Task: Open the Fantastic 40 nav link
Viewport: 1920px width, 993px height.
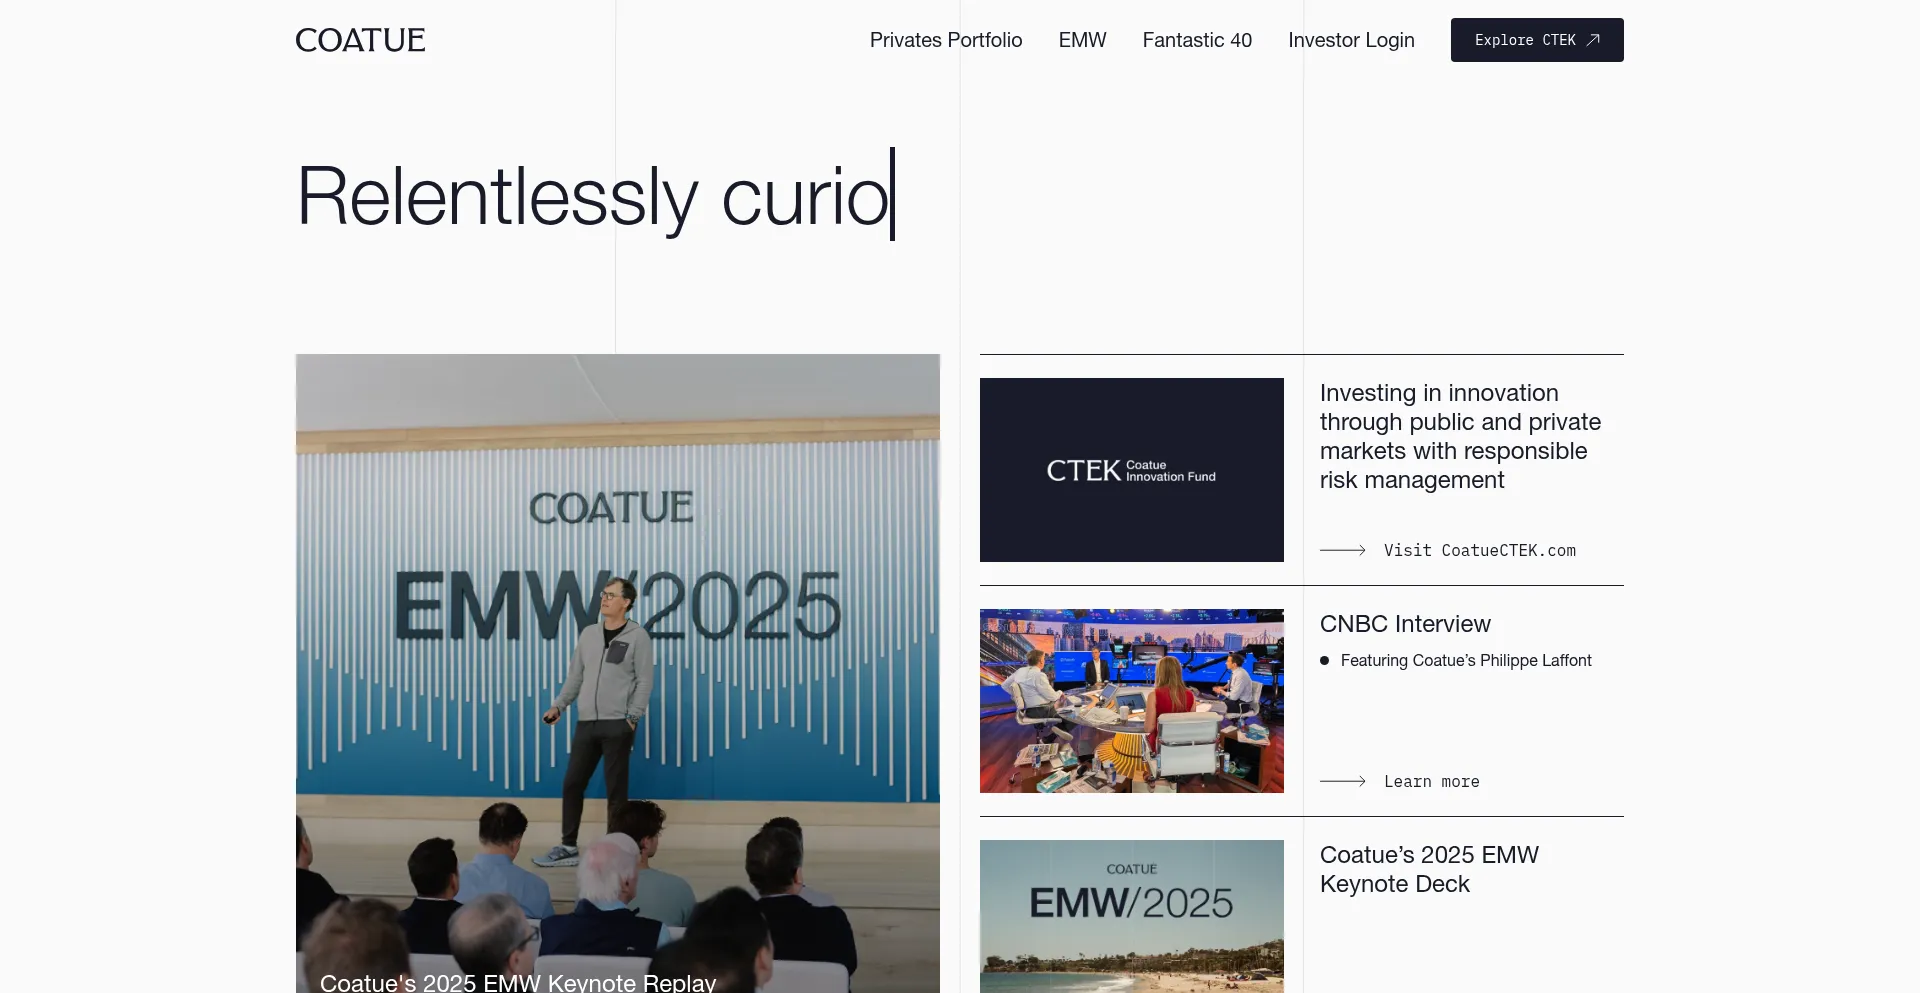Action: tap(1196, 40)
